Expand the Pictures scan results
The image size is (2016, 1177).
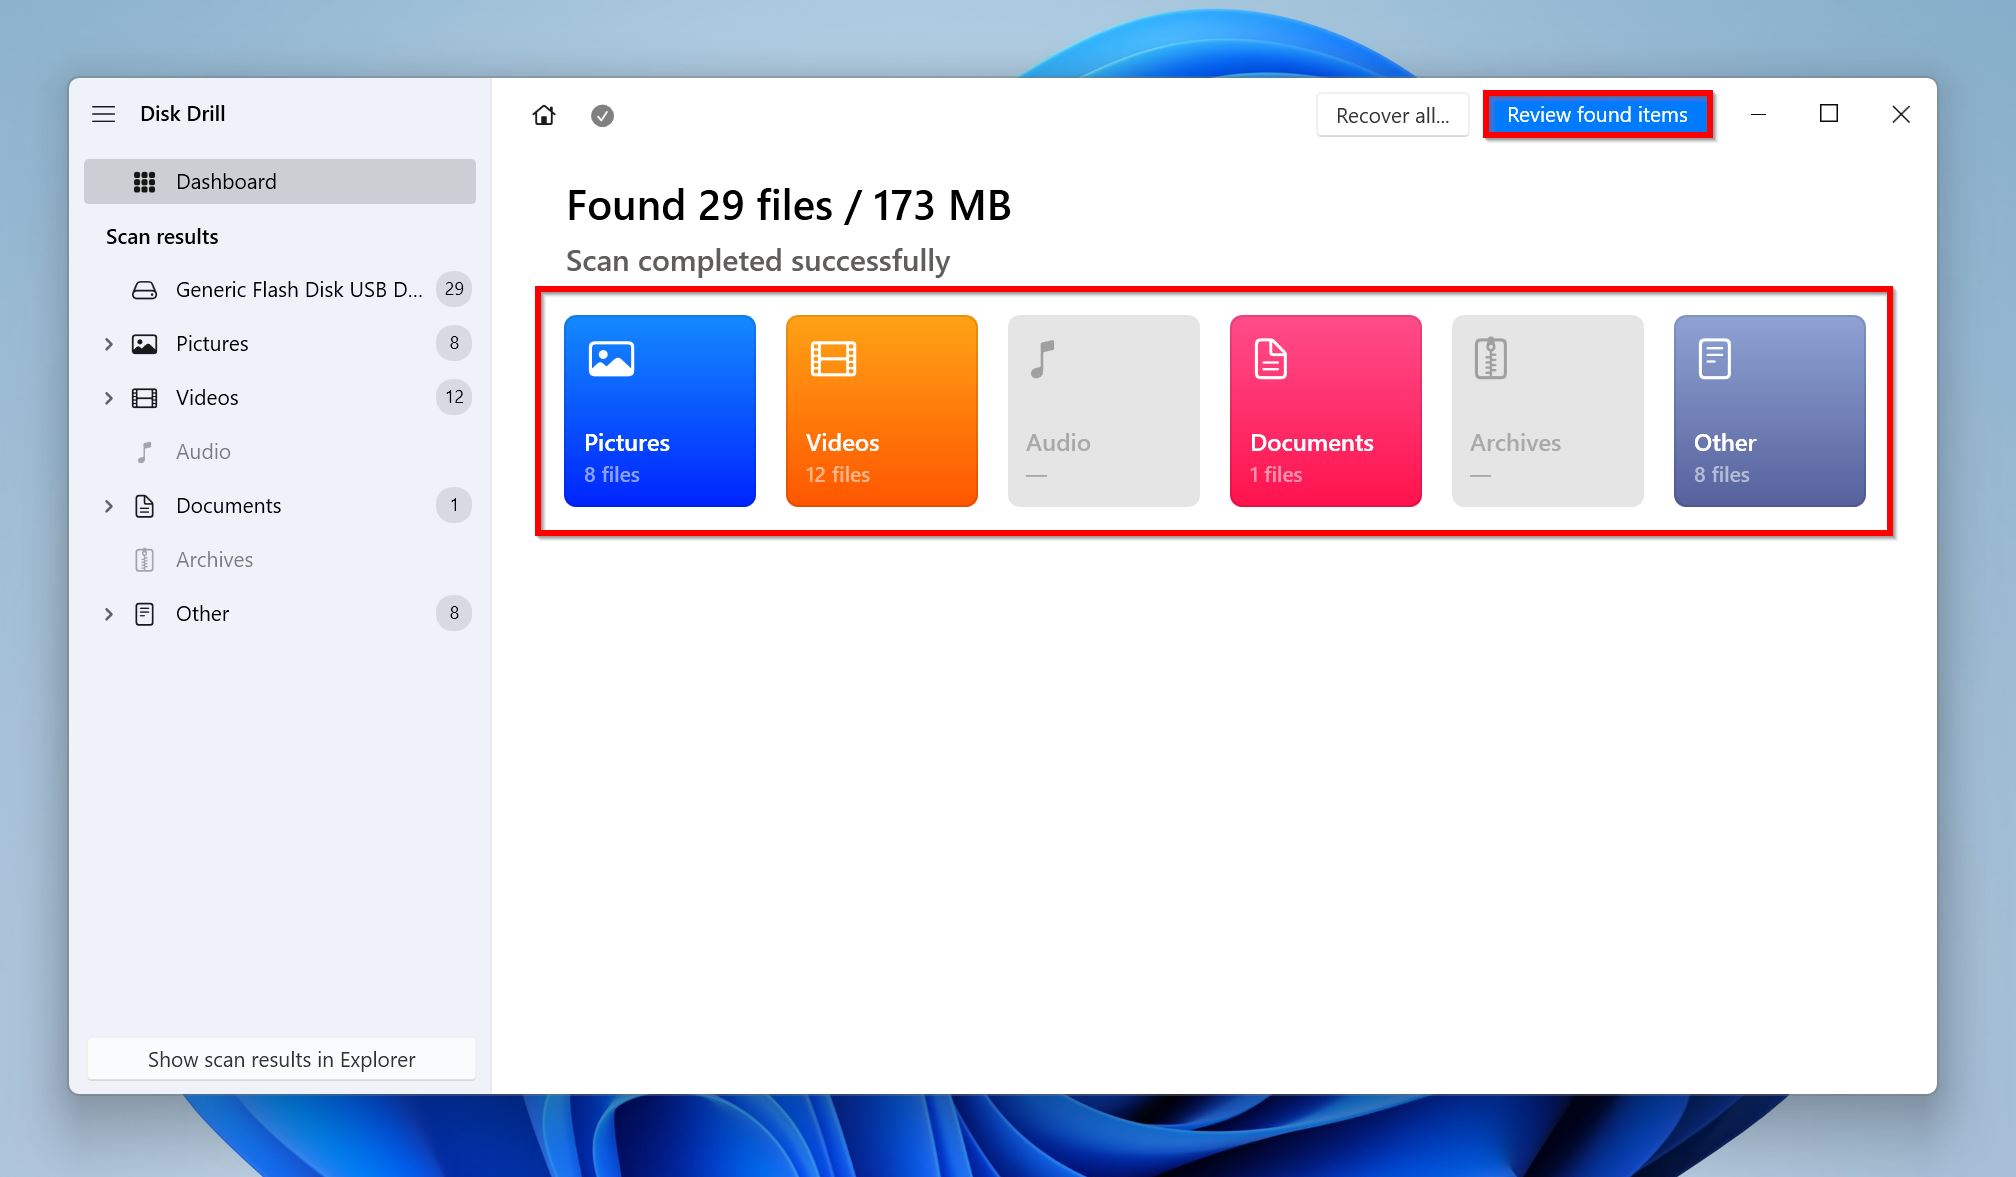[109, 342]
